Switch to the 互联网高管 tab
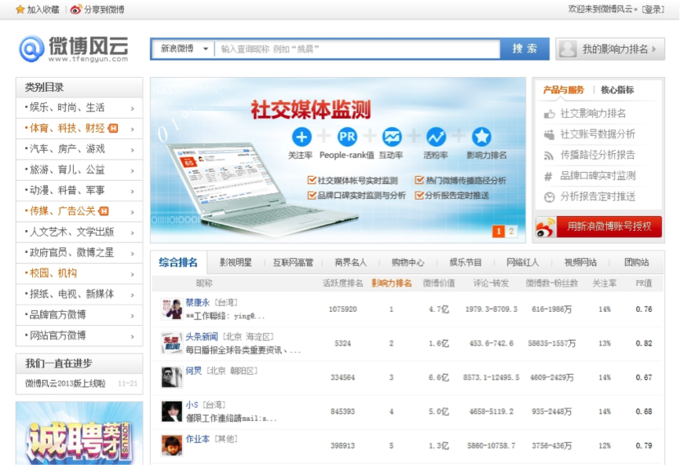Image resolution: width=680 pixels, height=465 pixels. [293, 262]
